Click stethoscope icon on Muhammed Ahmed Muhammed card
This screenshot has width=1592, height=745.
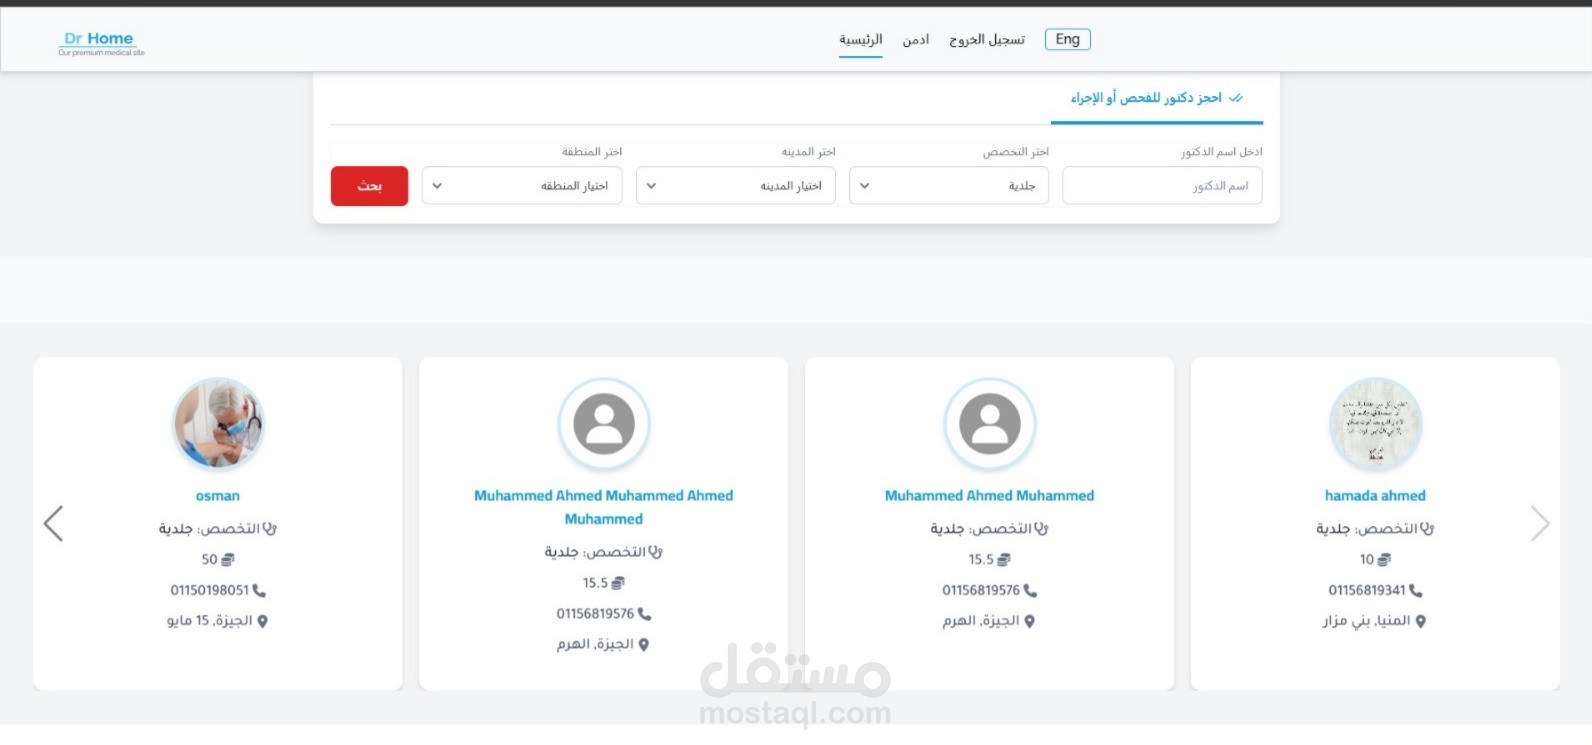pos(1042,528)
